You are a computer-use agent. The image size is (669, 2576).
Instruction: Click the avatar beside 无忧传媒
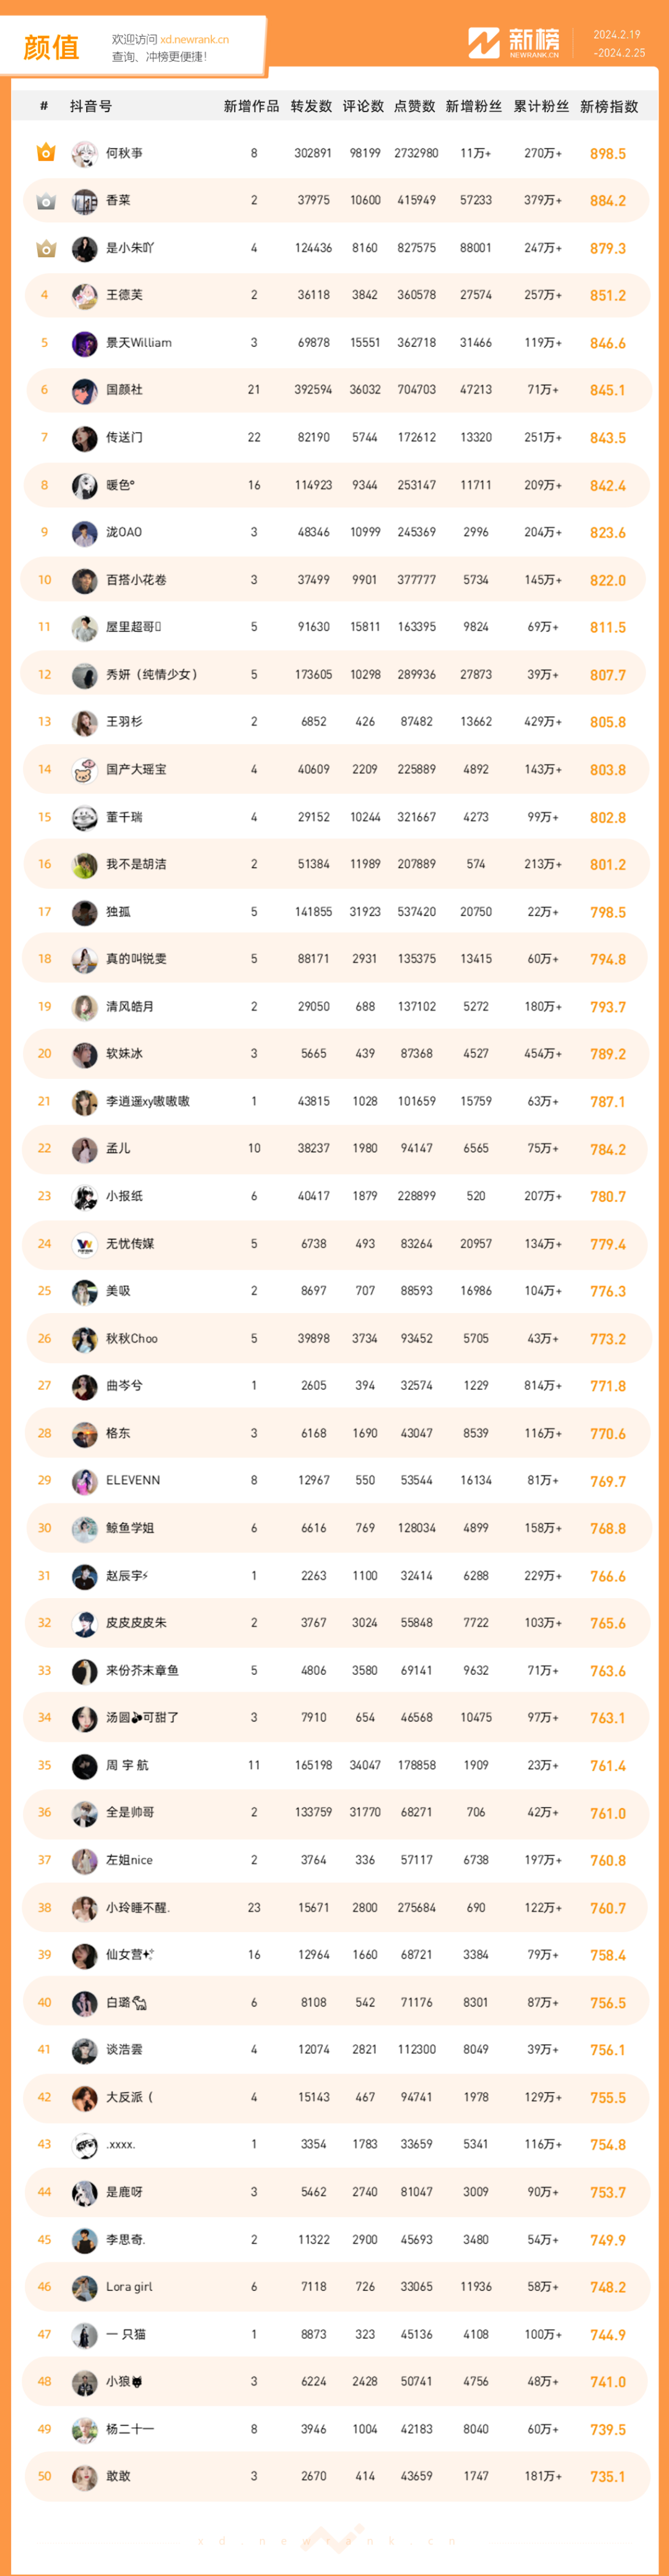click(x=84, y=1245)
